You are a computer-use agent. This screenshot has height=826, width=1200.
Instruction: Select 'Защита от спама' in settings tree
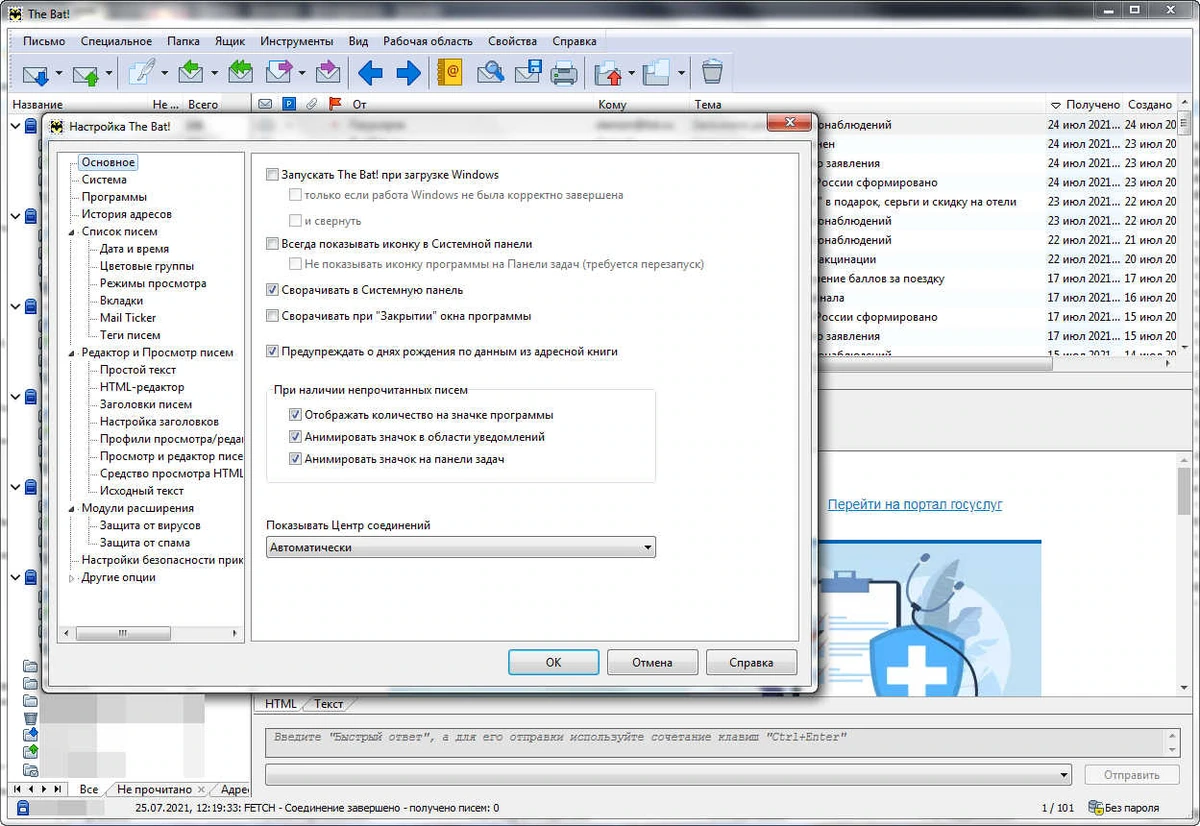[x=145, y=543]
